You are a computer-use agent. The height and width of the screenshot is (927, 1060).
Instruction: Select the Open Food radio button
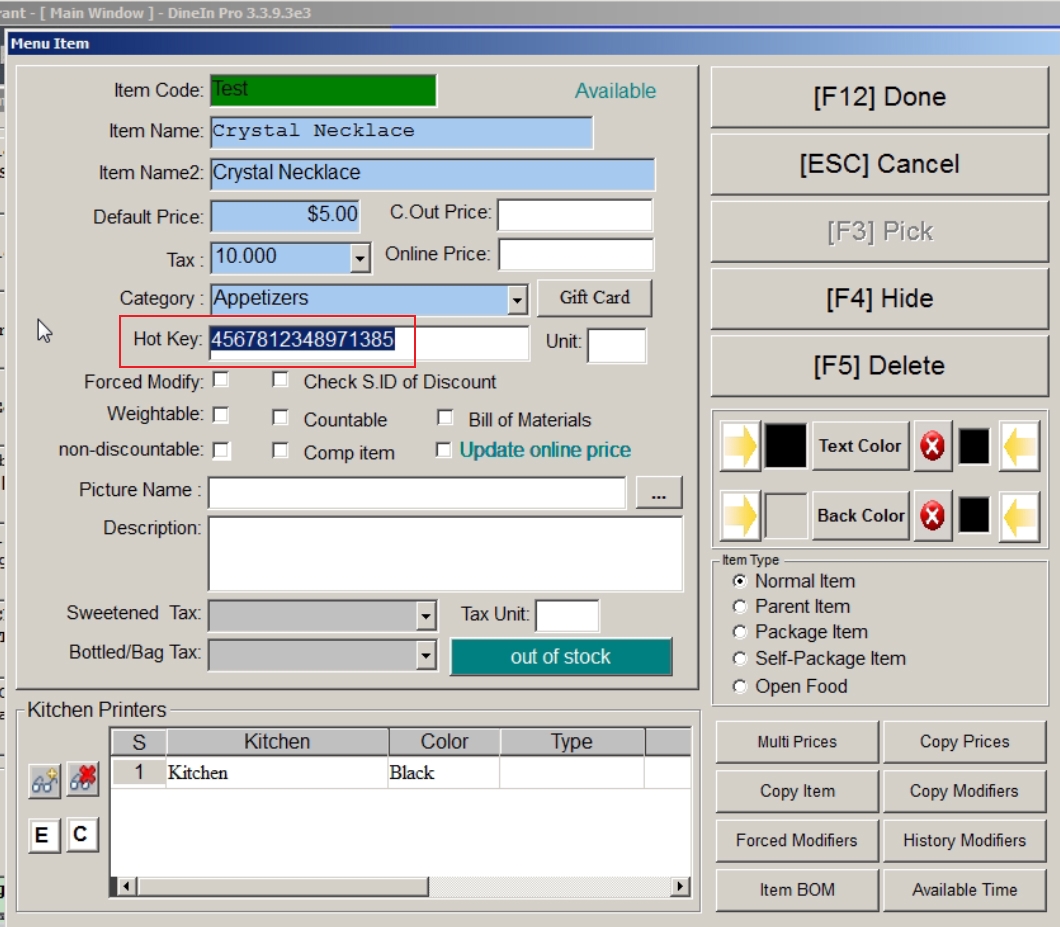click(740, 686)
